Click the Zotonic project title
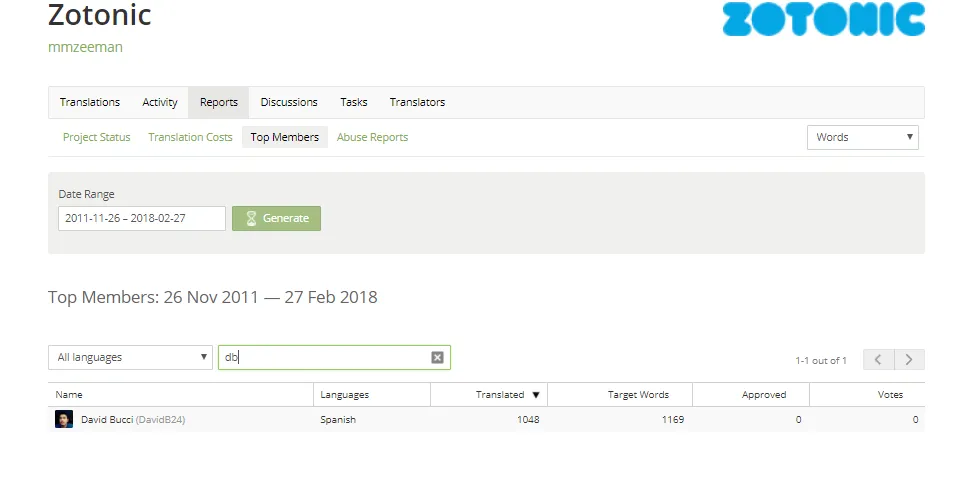This screenshot has height=502, width=960. tap(100, 15)
